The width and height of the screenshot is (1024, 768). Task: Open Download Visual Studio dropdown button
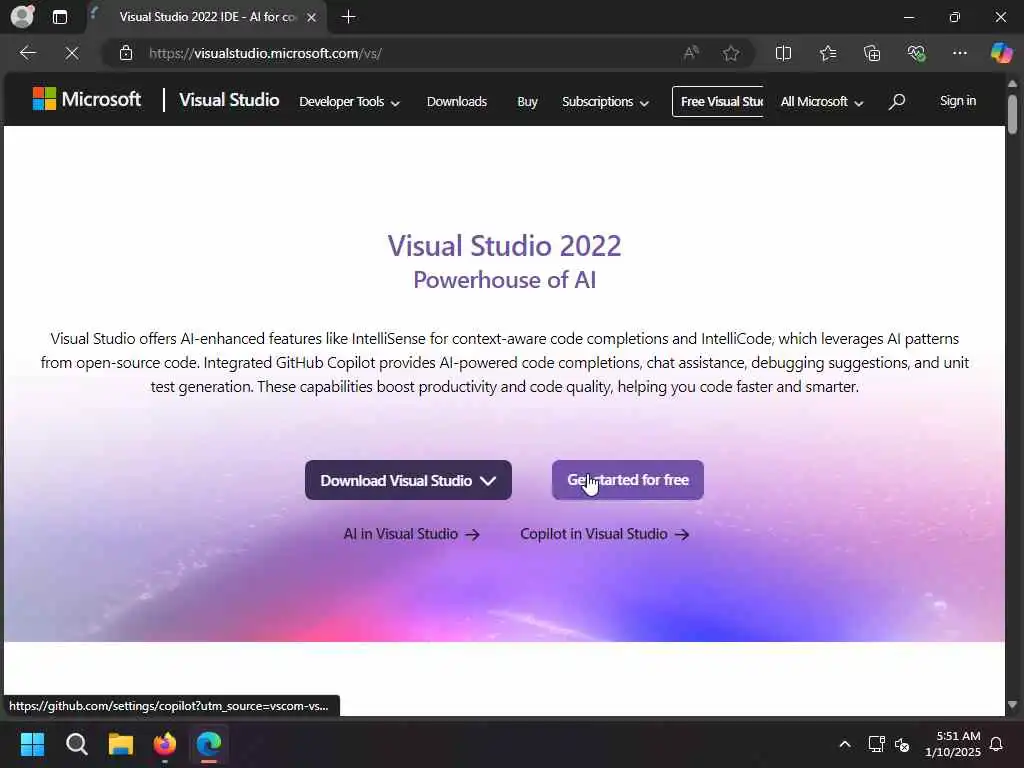click(408, 480)
